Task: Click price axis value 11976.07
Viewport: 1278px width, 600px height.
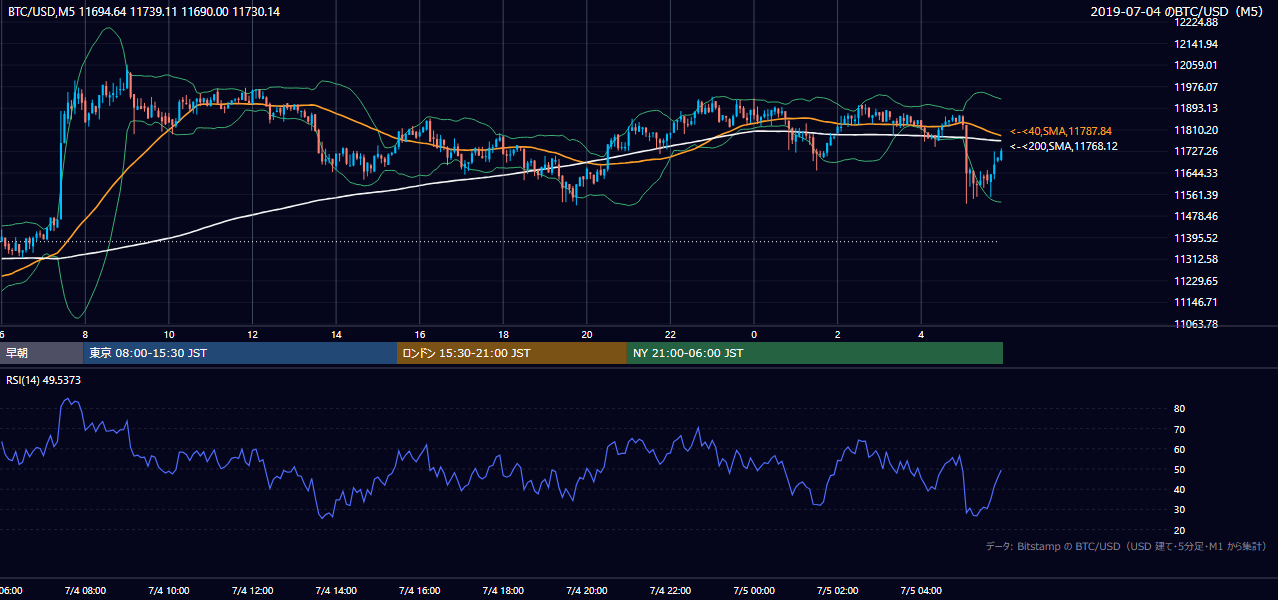Action: click(x=1197, y=87)
